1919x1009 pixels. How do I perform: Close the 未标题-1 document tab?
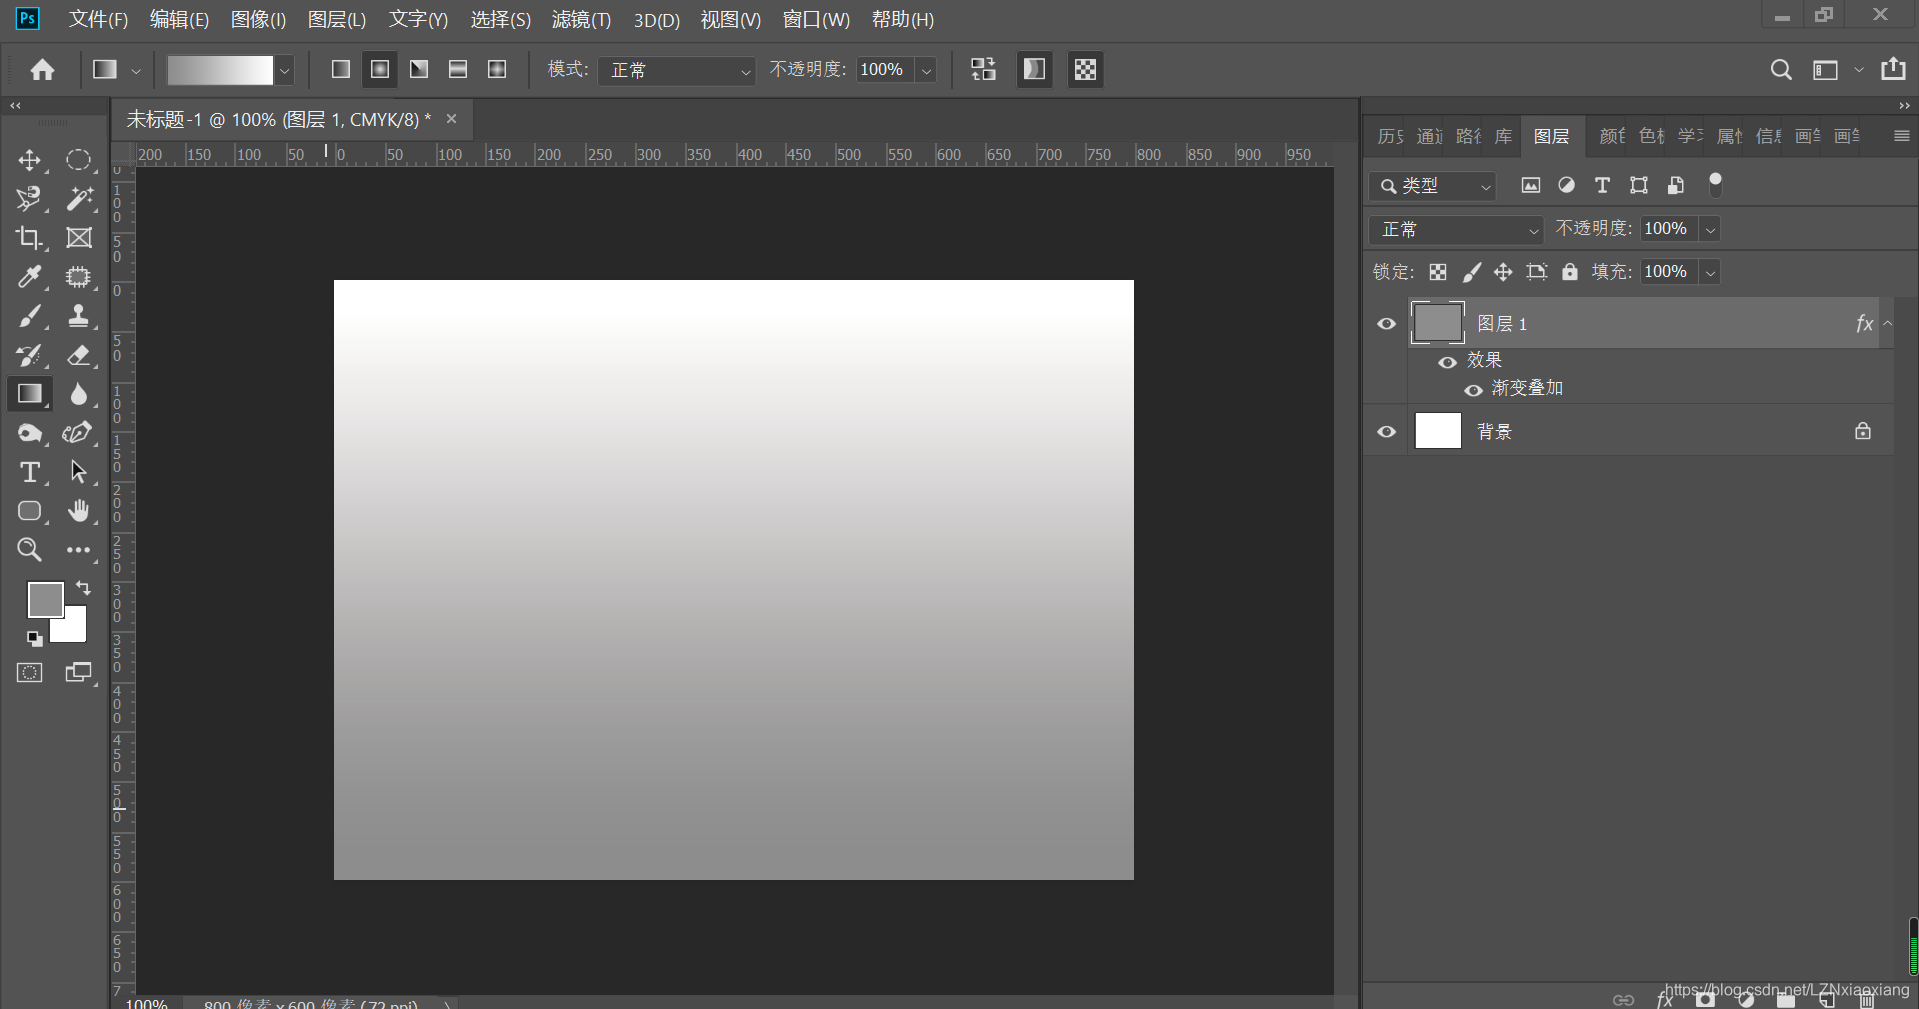pyautogui.click(x=452, y=119)
